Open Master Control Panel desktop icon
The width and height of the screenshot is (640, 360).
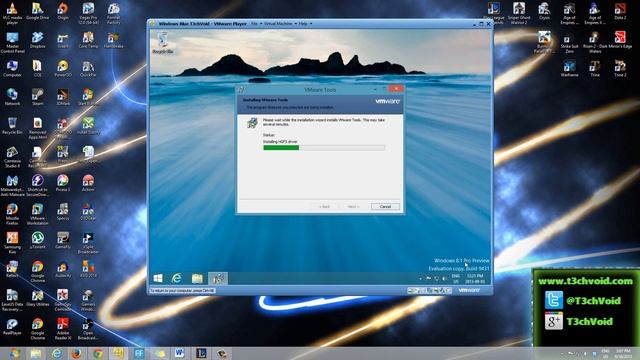12,42
